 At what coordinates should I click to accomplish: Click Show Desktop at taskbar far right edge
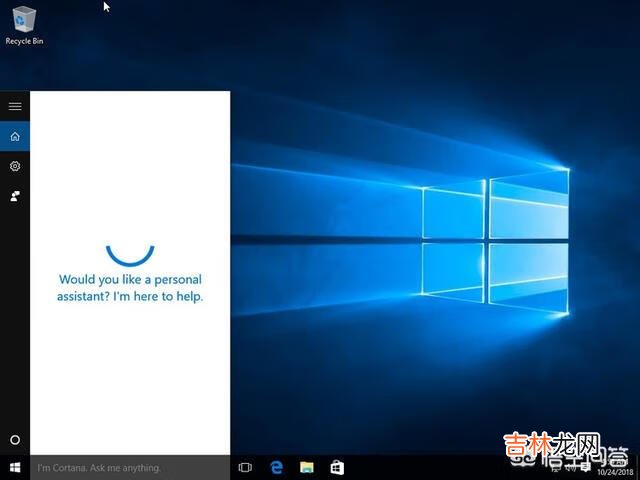pyautogui.click(x=638, y=467)
